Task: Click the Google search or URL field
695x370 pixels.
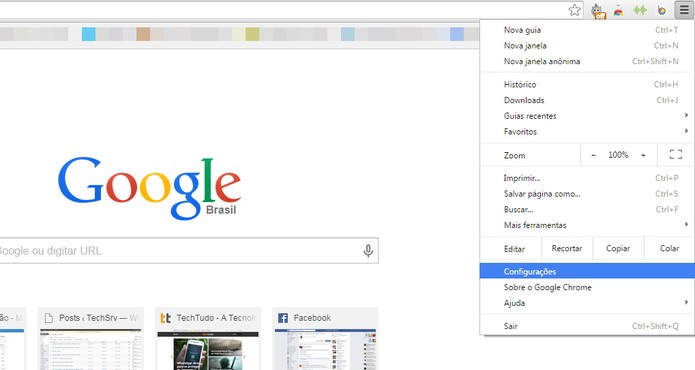Action: click(189, 251)
